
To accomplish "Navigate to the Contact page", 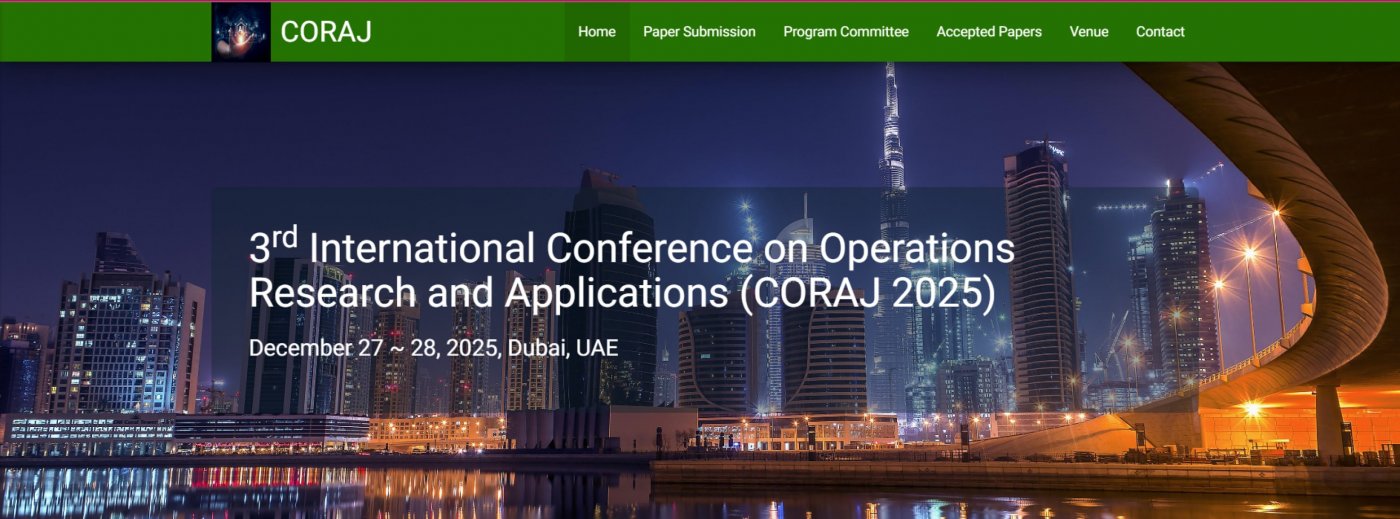I will pos(1160,32).
